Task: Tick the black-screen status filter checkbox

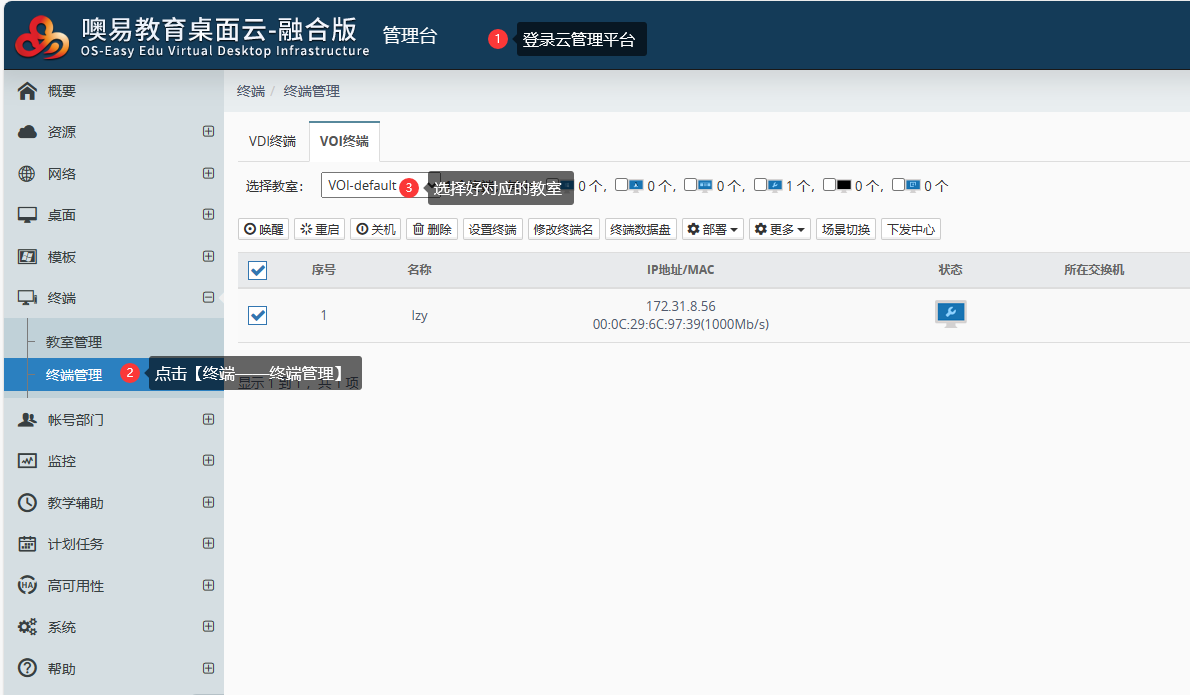Action: click(x=829, y=185)
